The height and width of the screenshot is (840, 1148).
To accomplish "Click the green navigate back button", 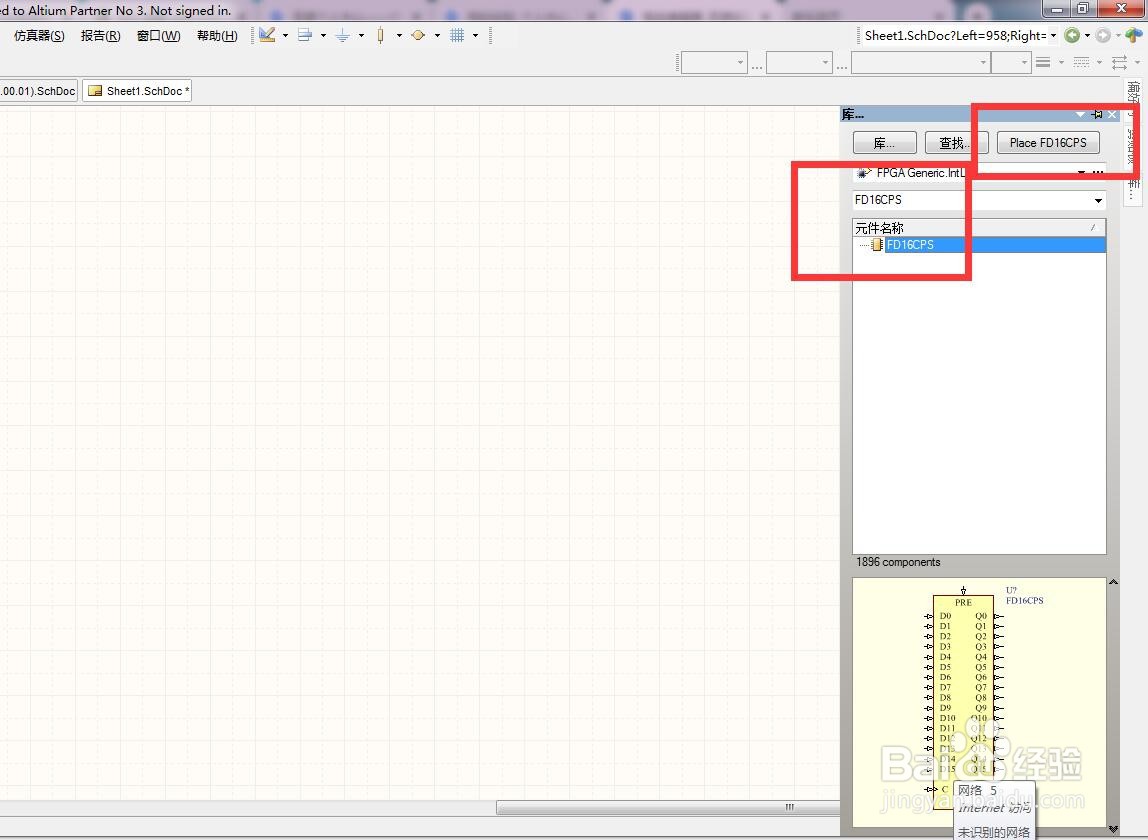I will 1072,35.
